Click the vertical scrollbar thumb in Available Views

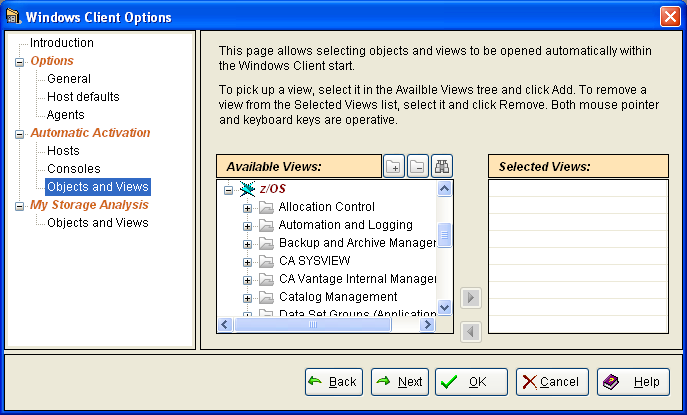point(444,235)
